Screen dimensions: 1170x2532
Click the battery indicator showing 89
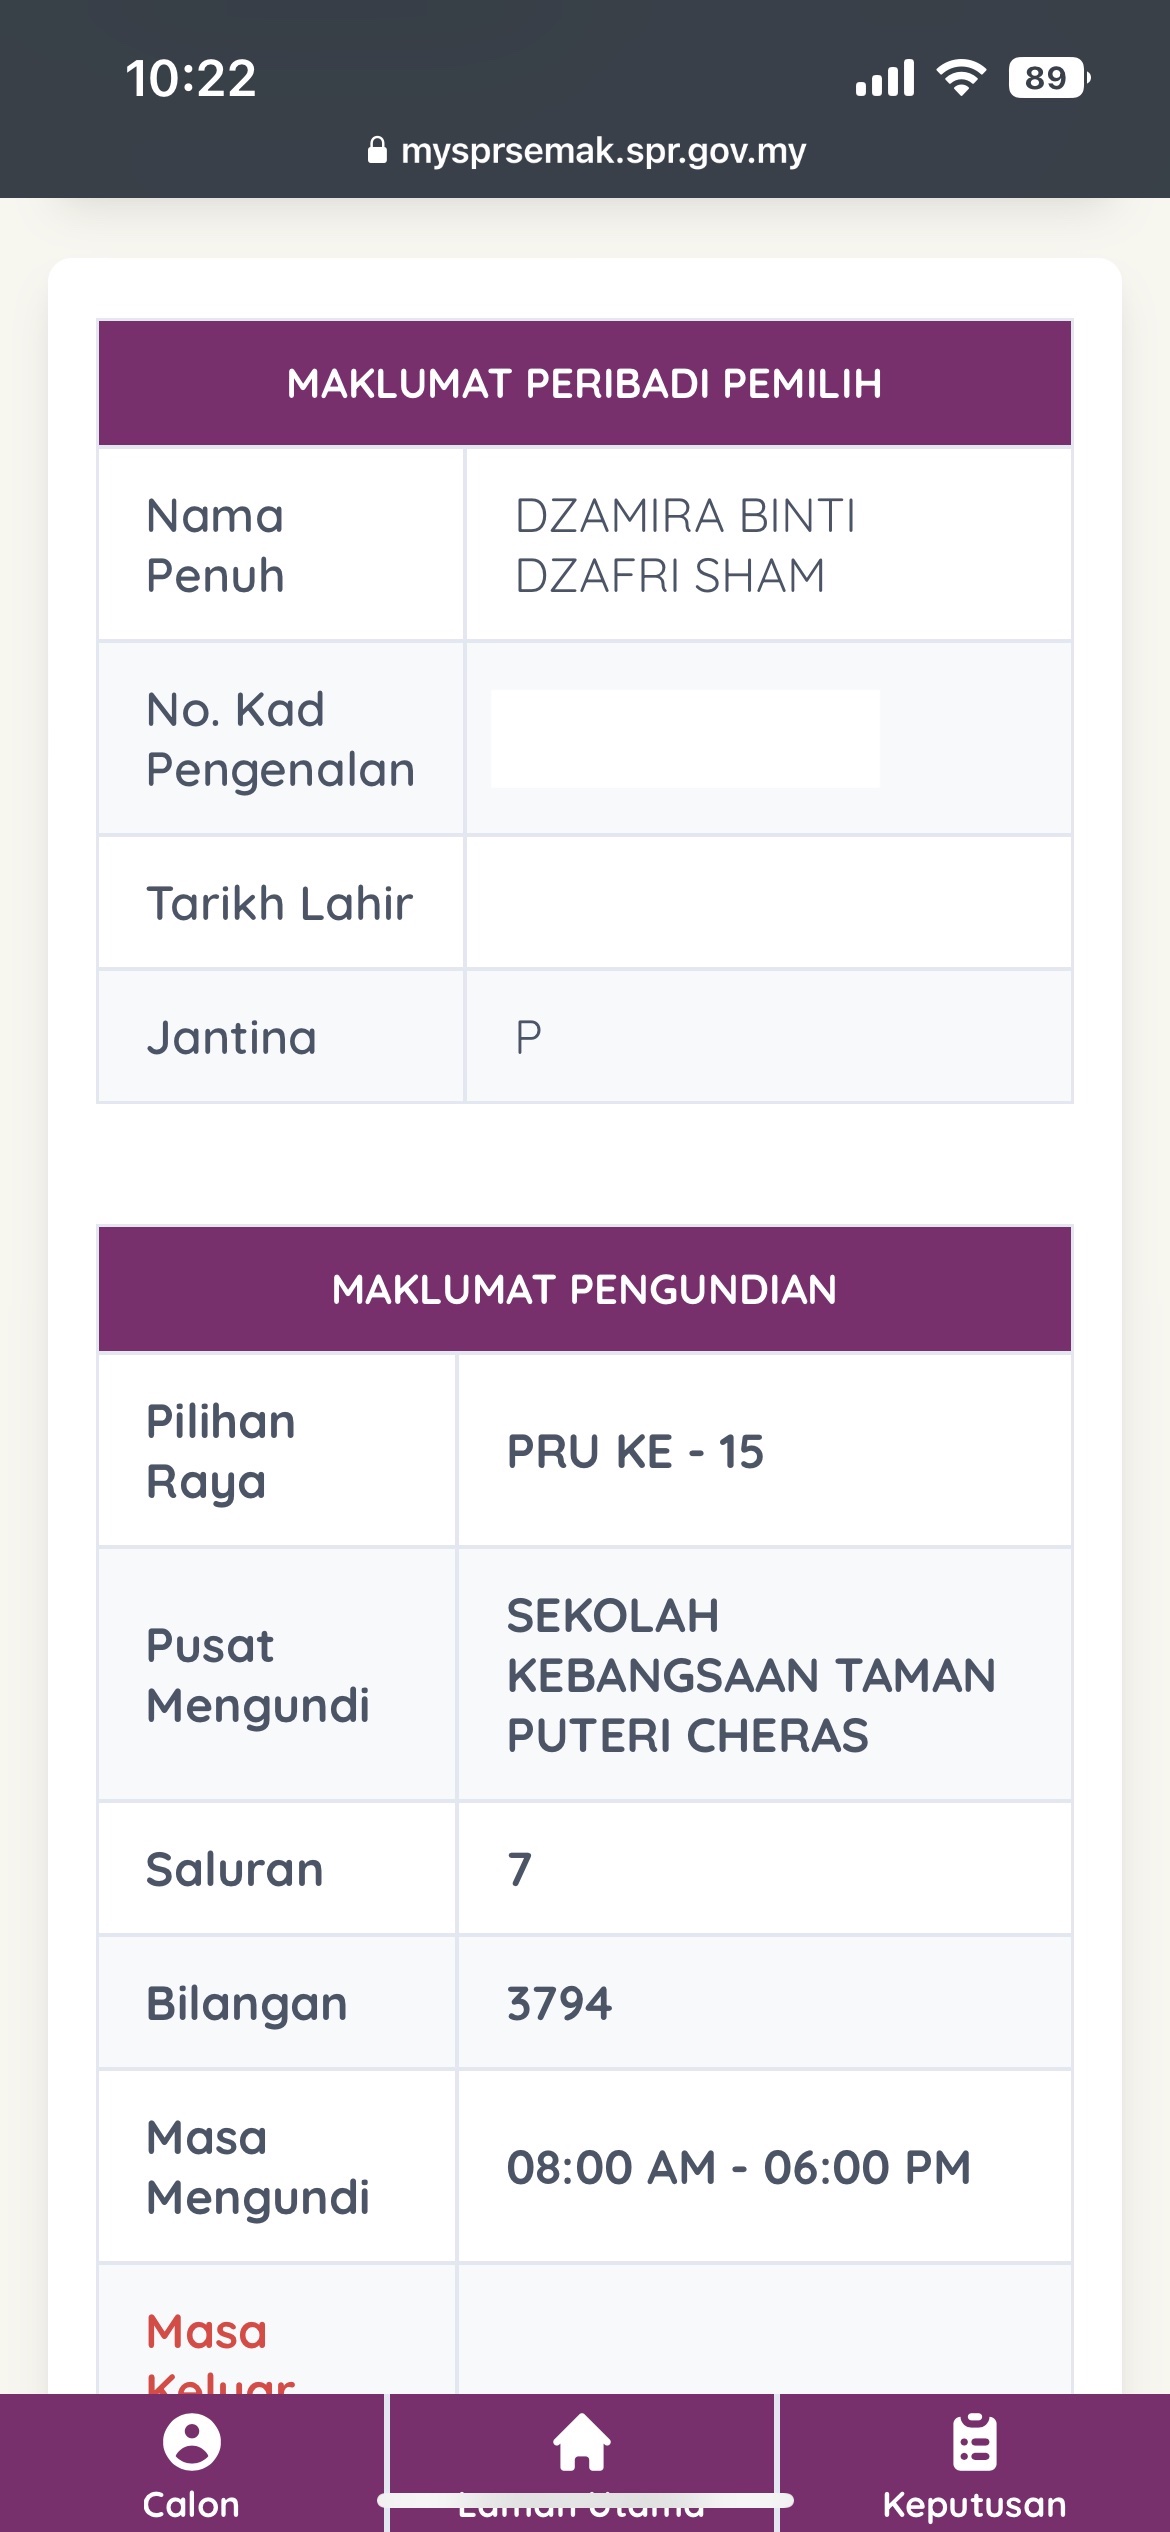point(1048,76)
